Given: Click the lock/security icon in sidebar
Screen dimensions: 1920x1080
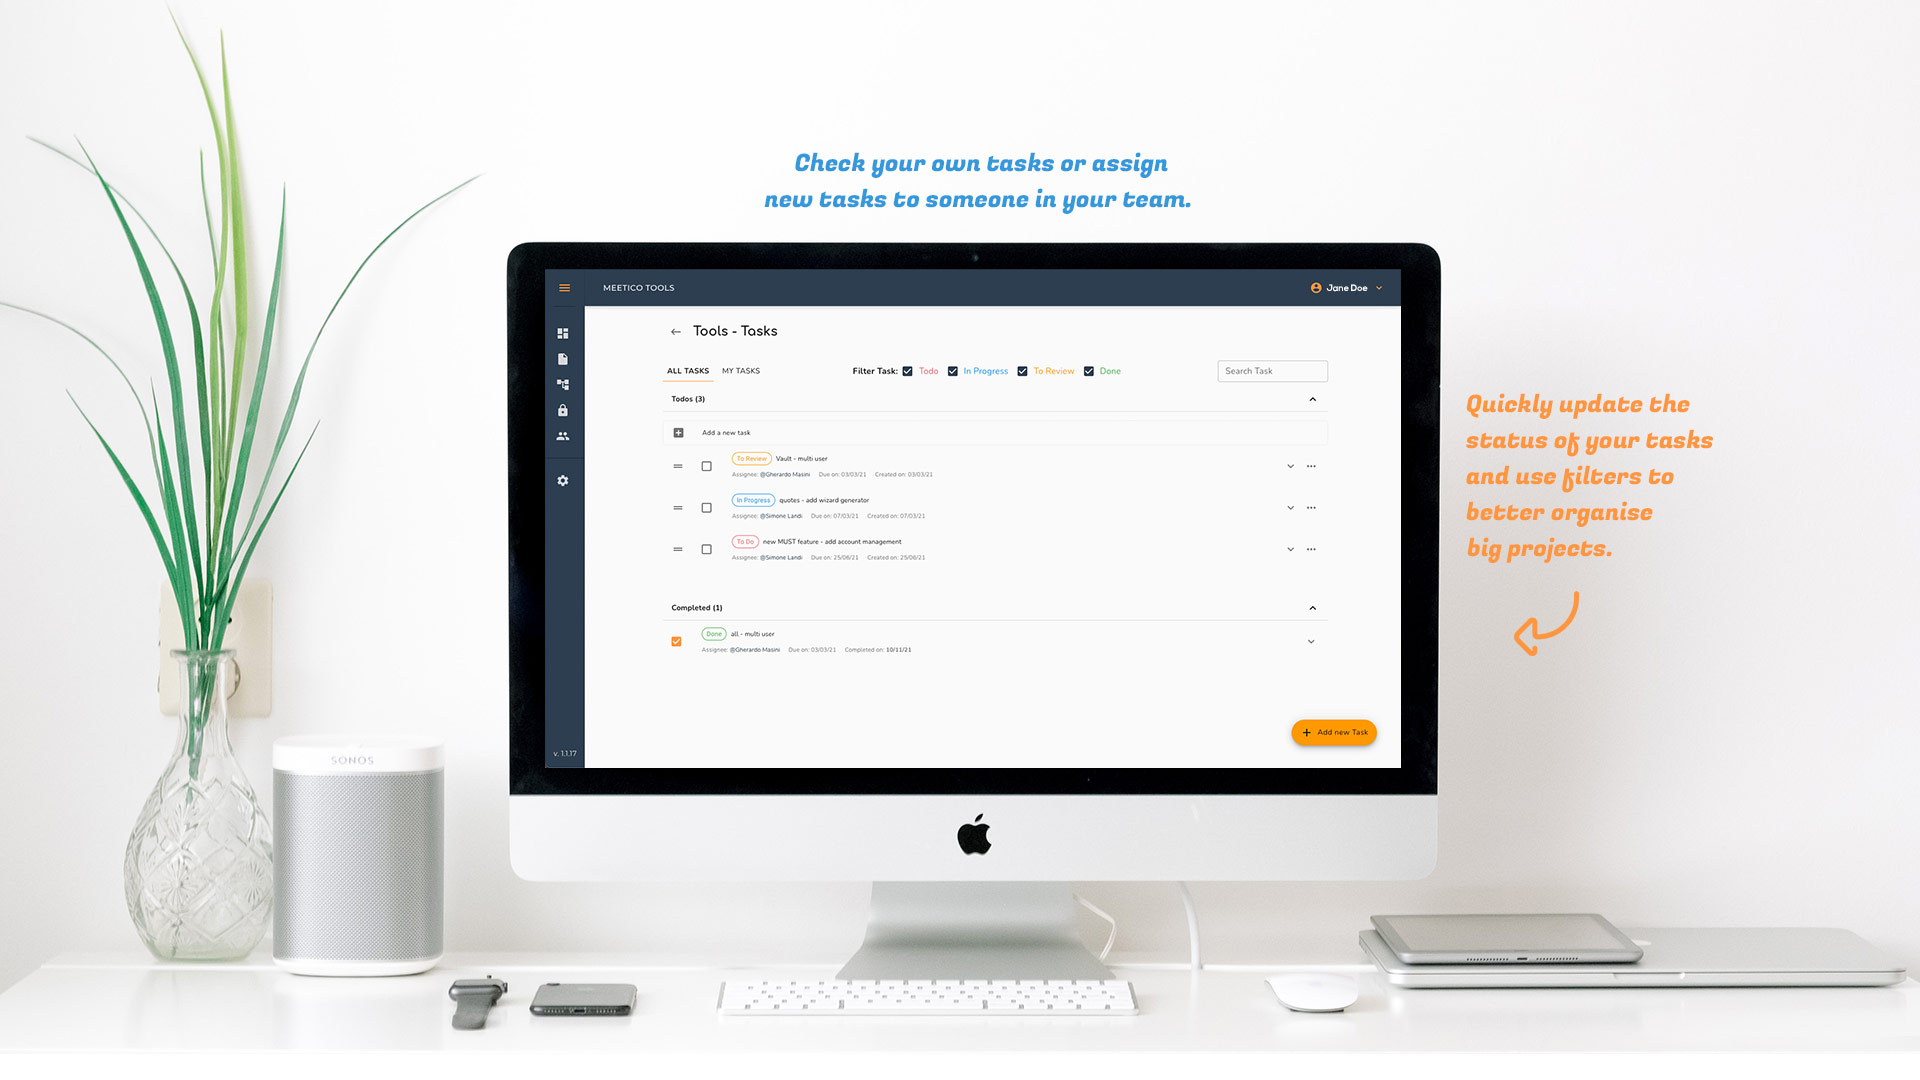Looking at the screenshot, I should coord(564,410).
